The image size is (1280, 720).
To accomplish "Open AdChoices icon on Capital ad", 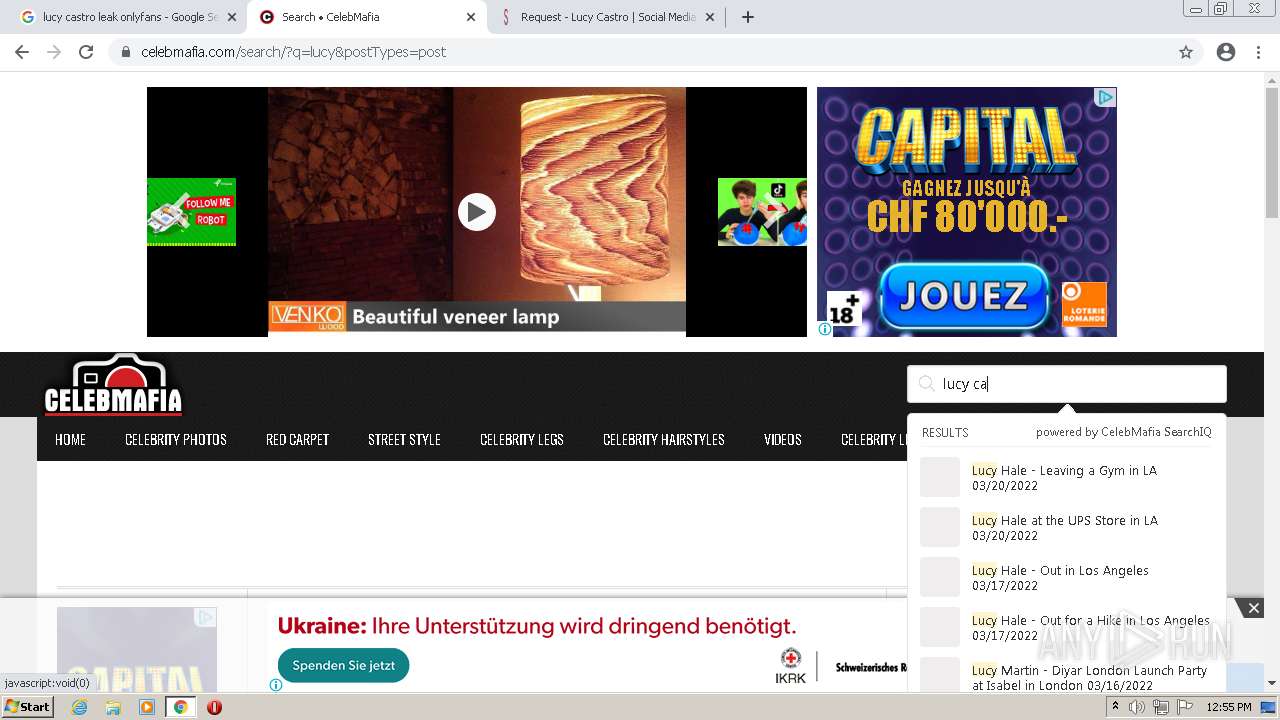I will [x=1105, y=97].
